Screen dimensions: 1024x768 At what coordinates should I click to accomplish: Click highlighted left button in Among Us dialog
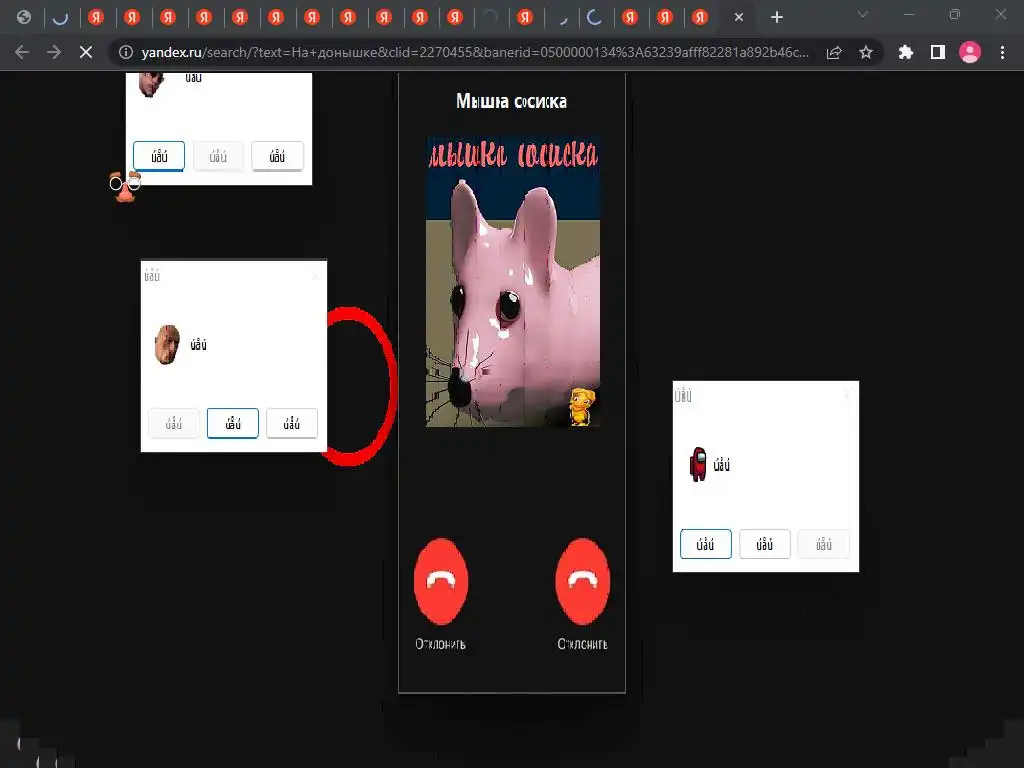click(x=705, y=544)
